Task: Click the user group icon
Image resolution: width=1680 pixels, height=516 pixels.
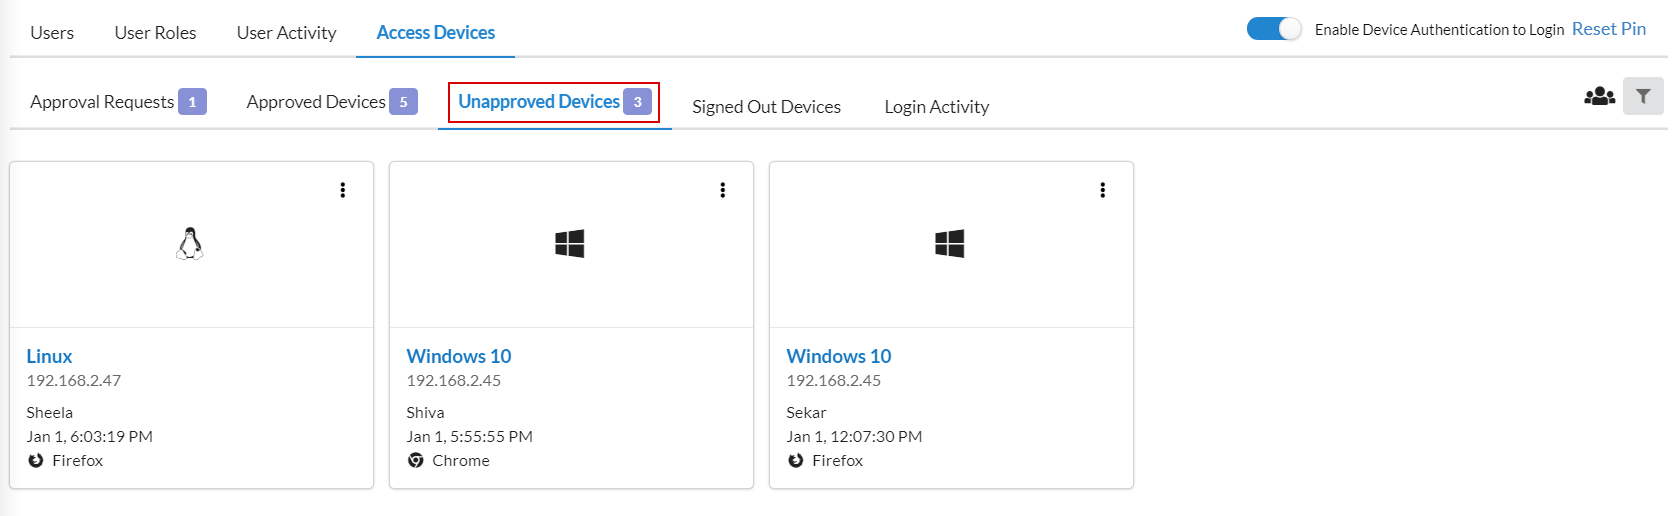Action: pyautogui.click(x=1600, y=96)
